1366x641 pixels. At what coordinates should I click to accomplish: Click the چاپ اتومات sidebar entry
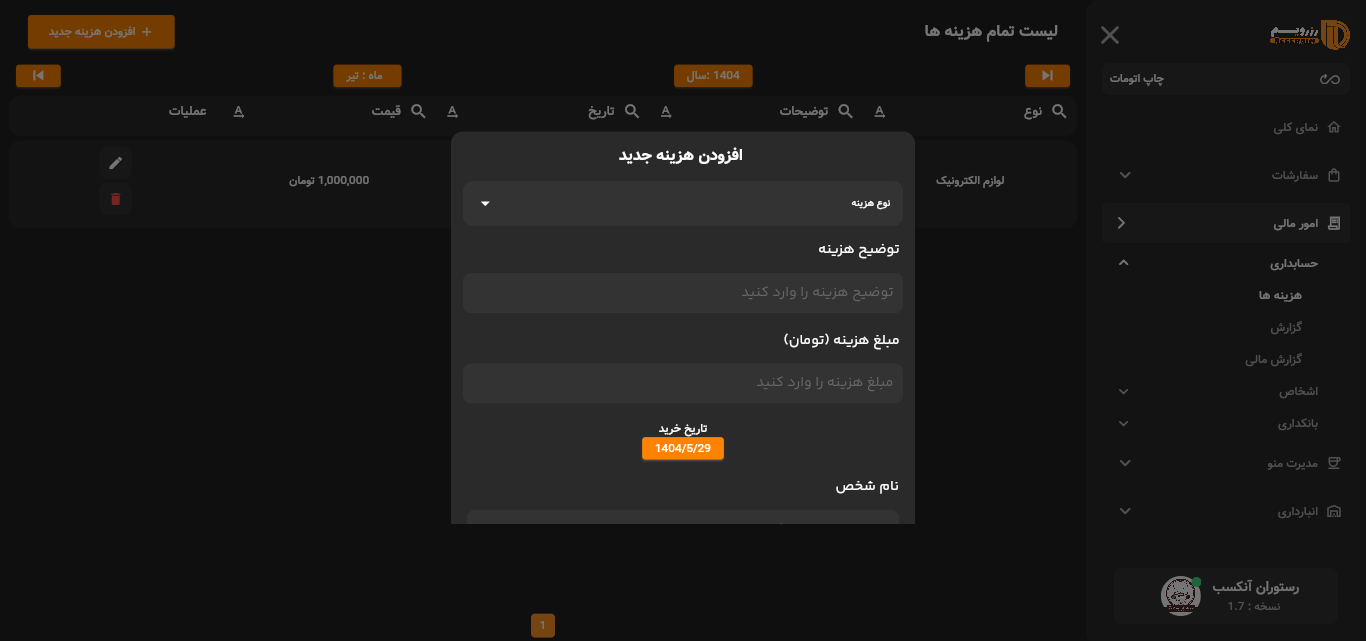(x=1226, y=79)
